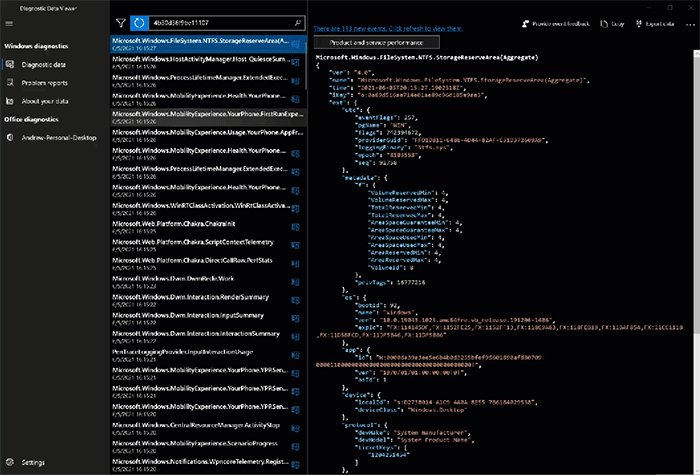Click category icon on InteractionSummary row
The image size is (700, 475).
click(295, 337)
